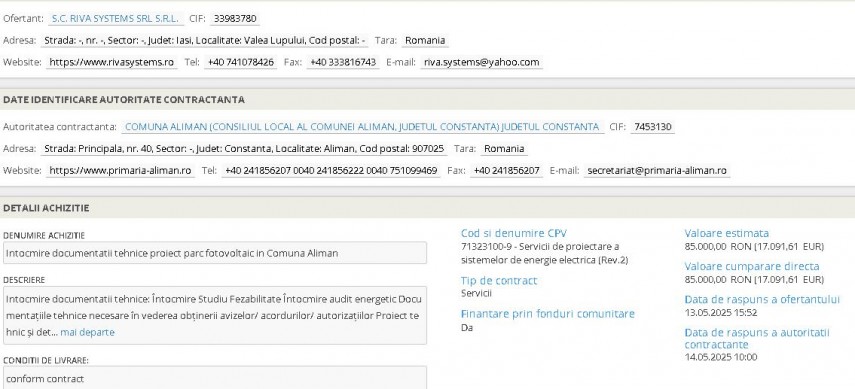Screen dimensions: 855x389
Task: Click the 'Valoare estimata' heading
Action: 726,234
